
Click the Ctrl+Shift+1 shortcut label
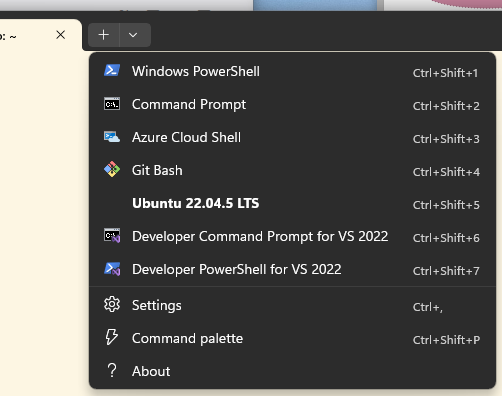click(x=445, y=73)
